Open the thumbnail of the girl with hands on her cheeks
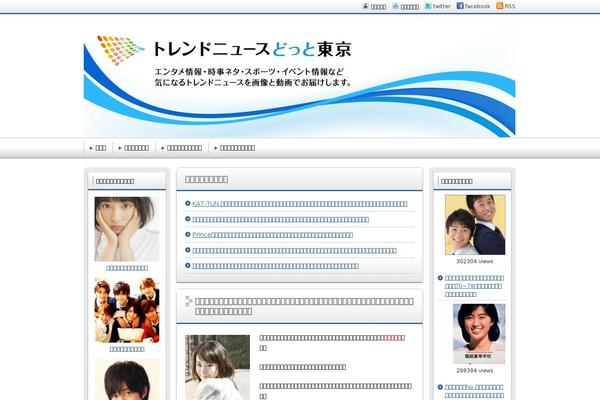 point(127,229)
